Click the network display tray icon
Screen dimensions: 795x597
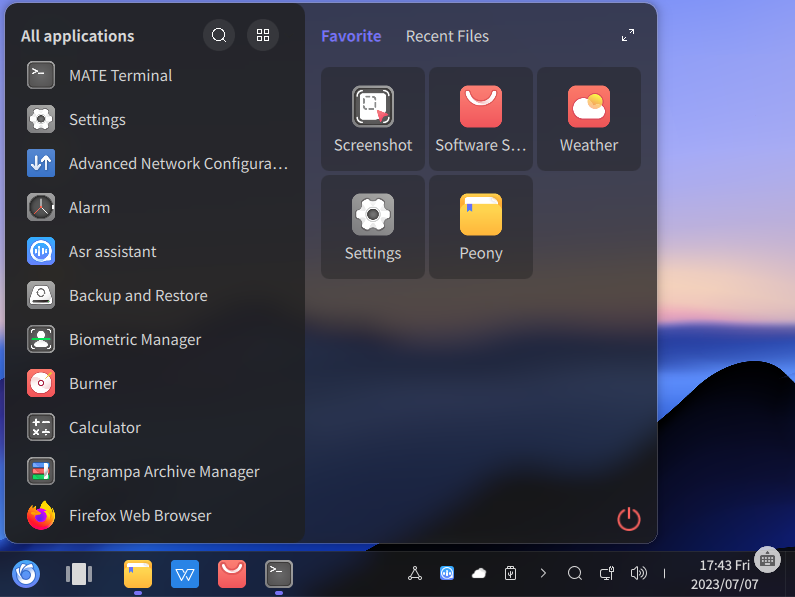click(x=607, y=573)
